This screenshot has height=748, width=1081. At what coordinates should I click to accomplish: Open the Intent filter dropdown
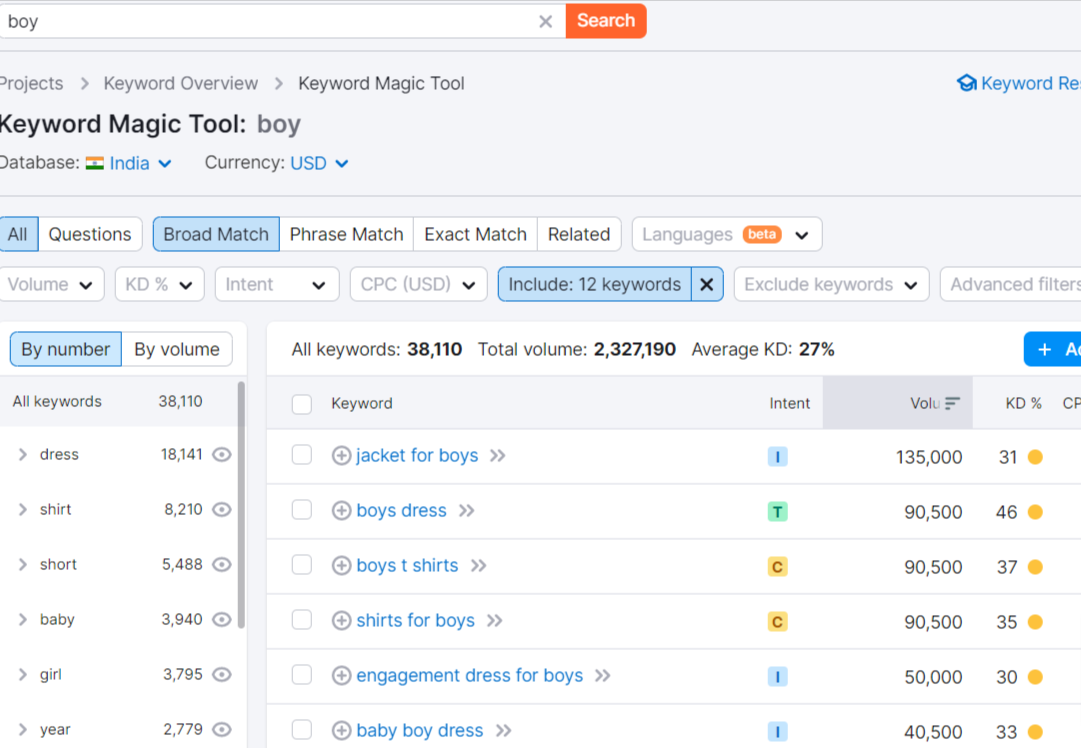point(276,284)
